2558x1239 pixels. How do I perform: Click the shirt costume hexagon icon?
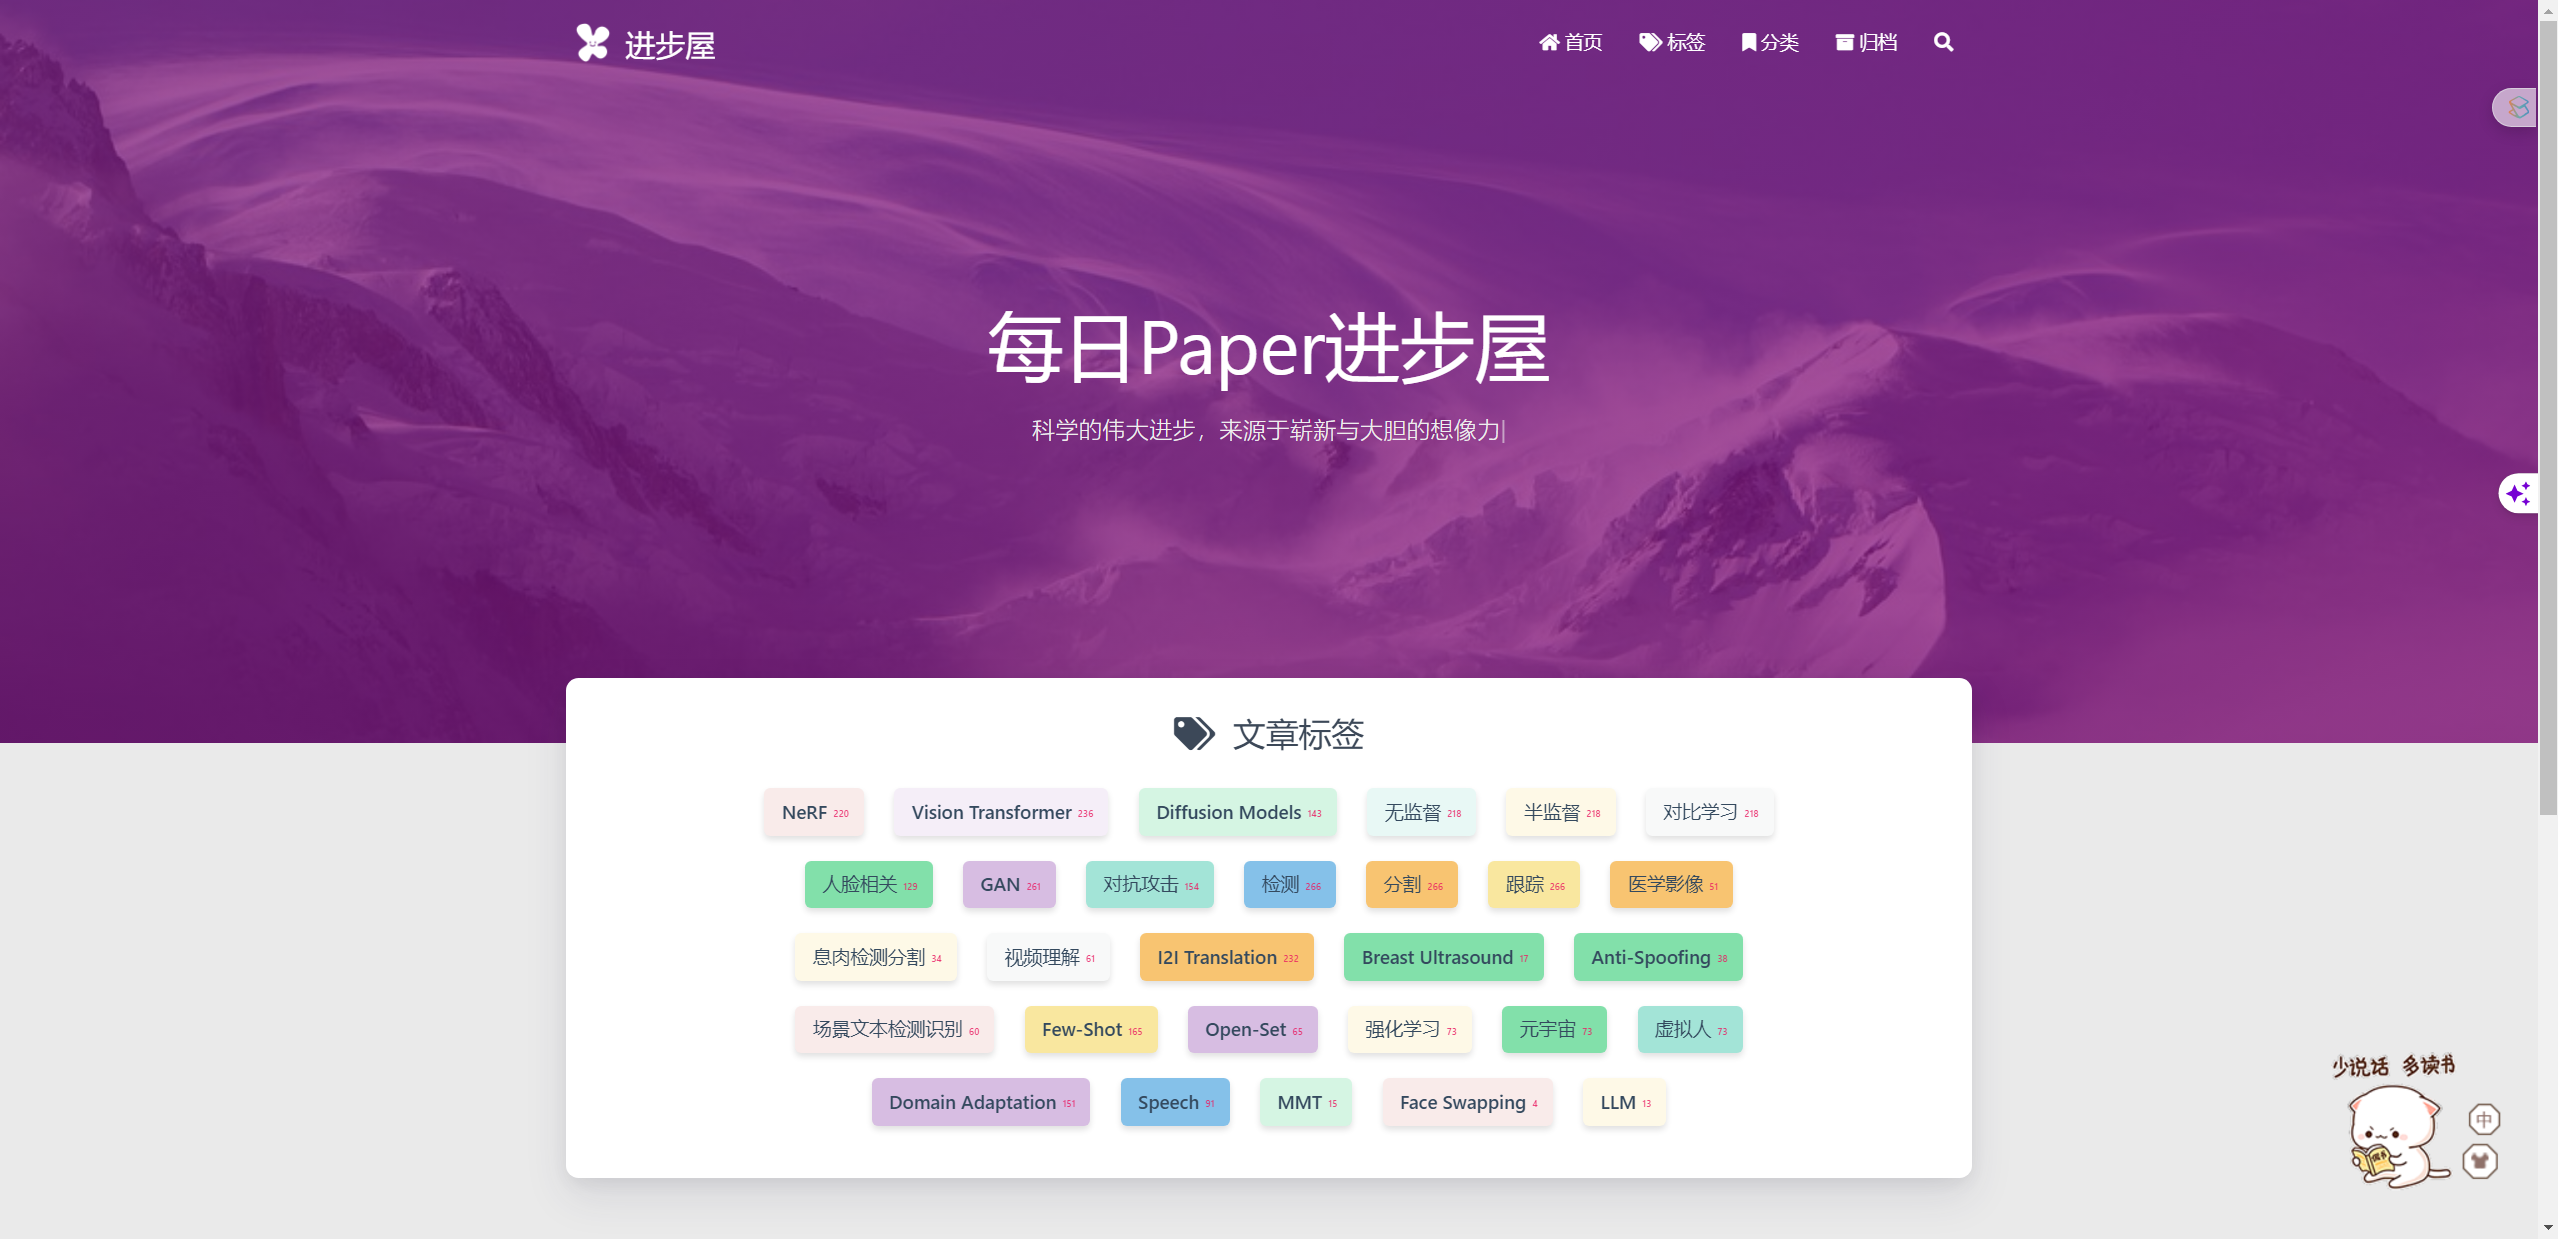pos(2479,1162)
